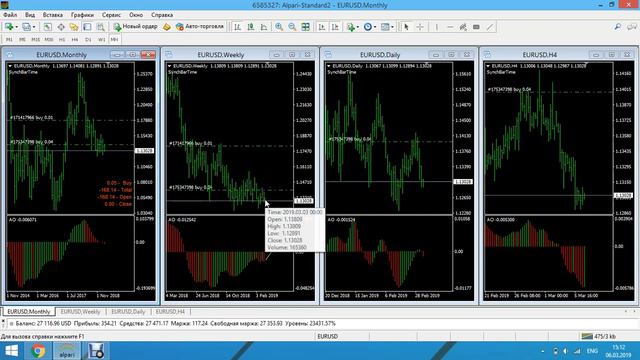Click the Новый ордер button
640x360 pixels.
tap(136, 27)
